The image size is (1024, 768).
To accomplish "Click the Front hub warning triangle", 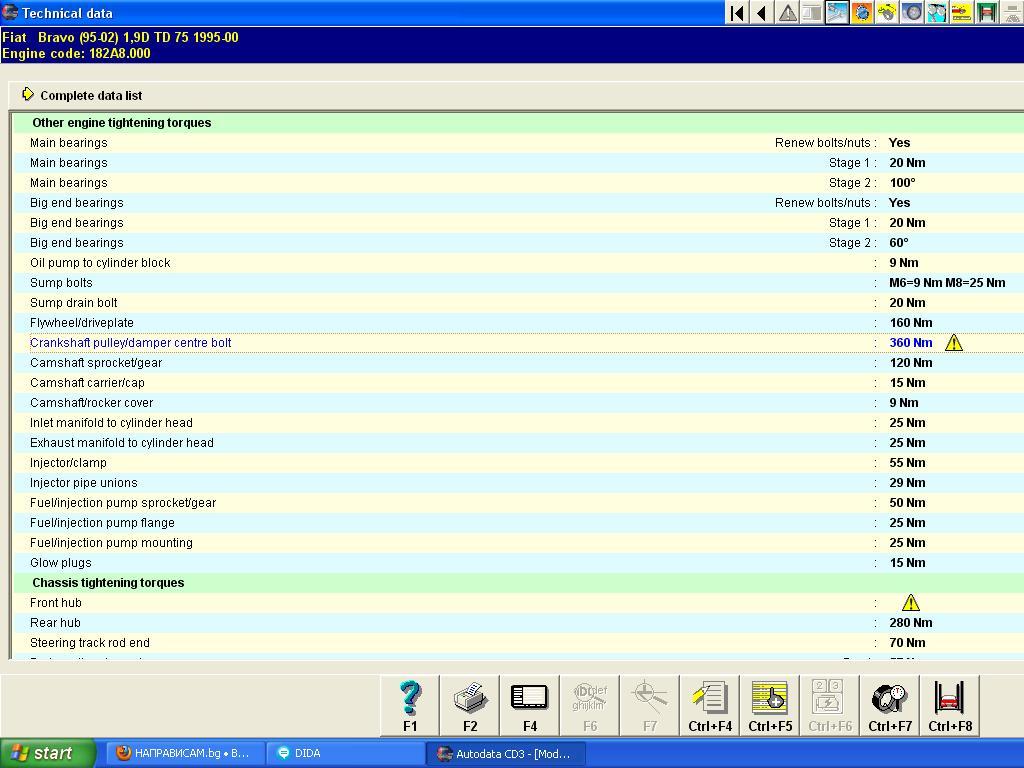I will [x=910, y=603].
